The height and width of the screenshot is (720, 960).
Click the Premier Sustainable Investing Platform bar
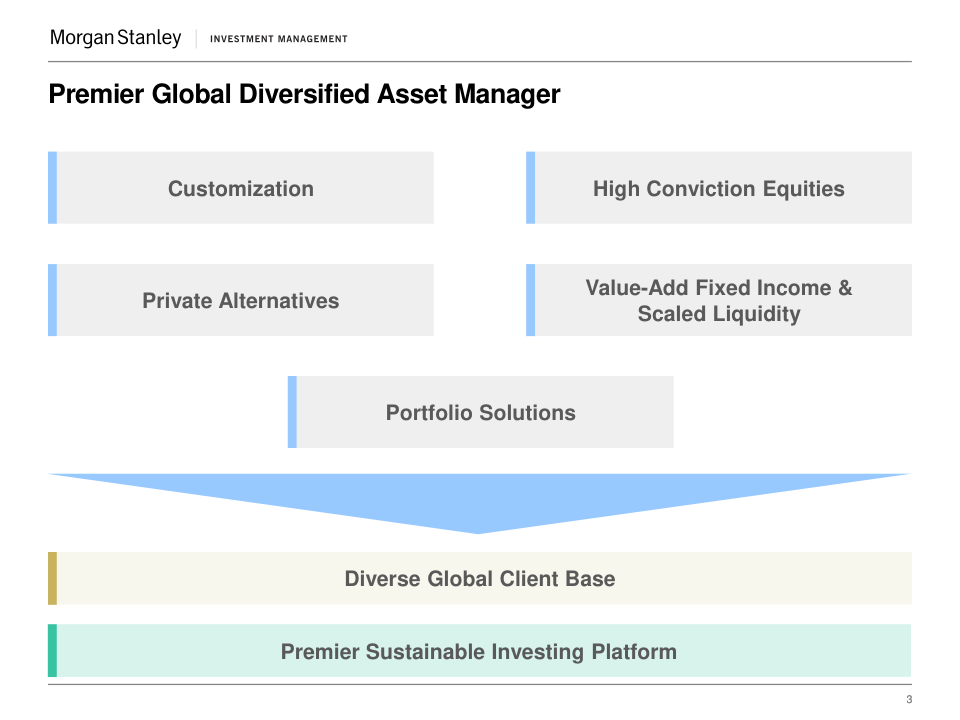479,651
